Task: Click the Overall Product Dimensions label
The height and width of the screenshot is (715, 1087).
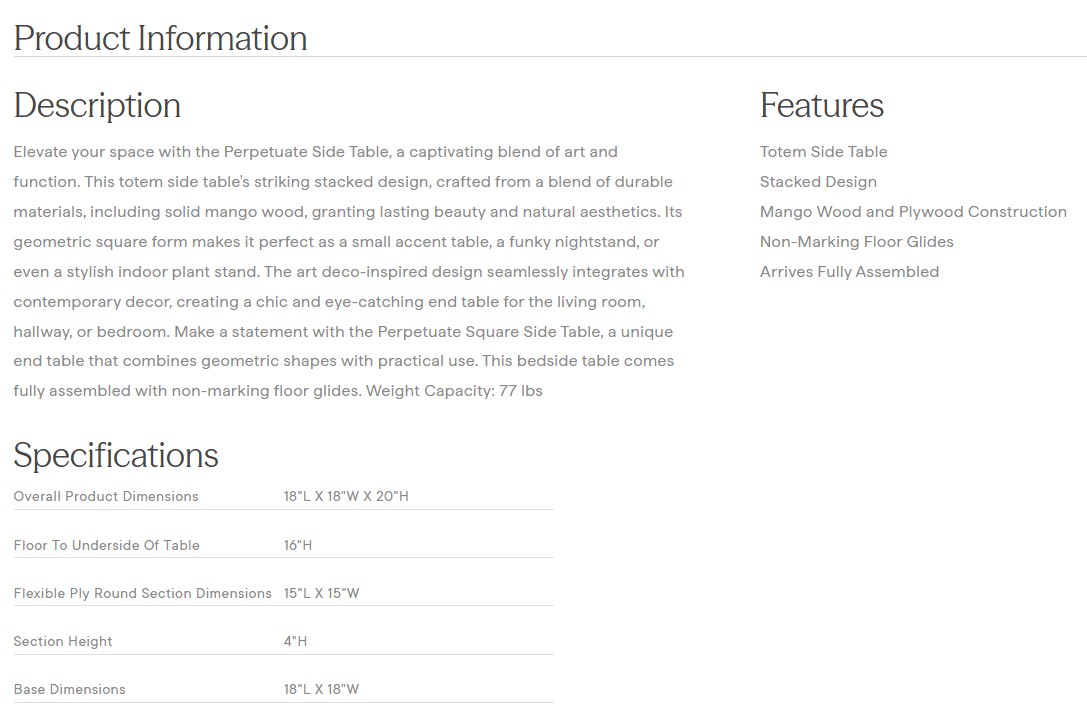Action: point(106,497)
